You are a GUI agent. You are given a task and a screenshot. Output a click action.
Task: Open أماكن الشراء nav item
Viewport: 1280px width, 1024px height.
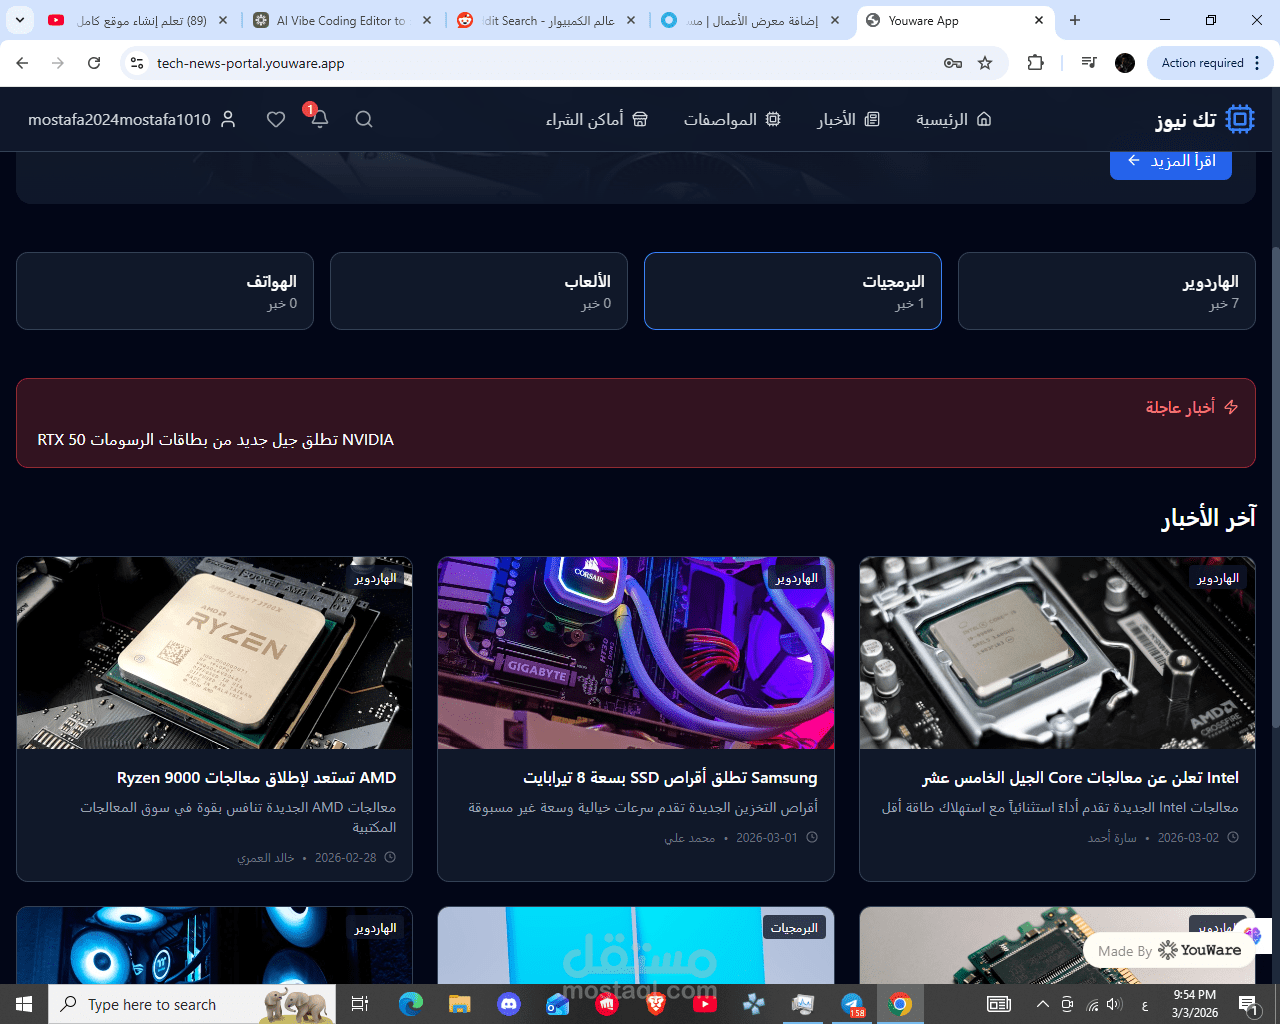click(x=597, y=119)
